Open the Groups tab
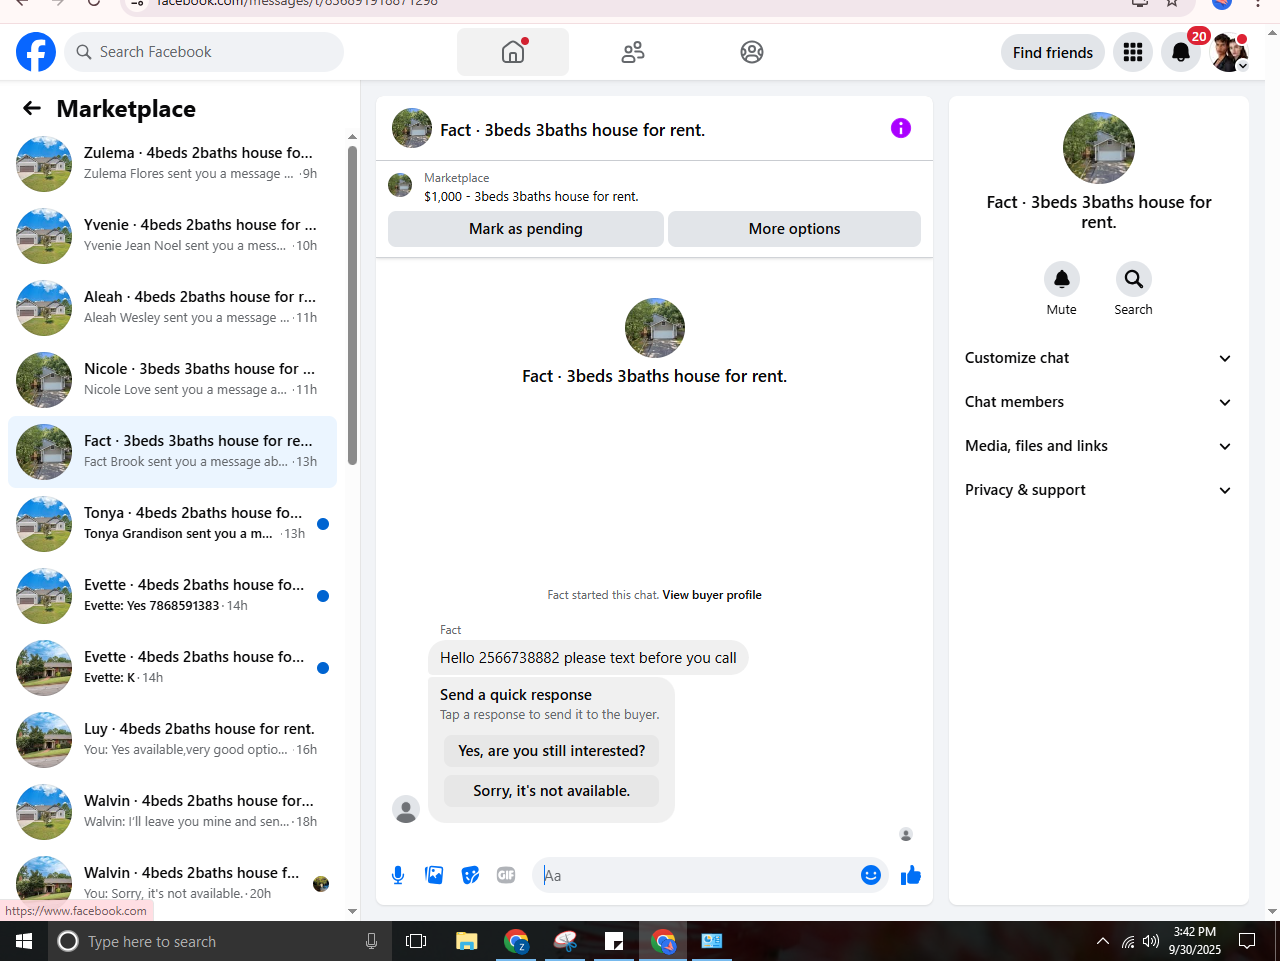The height and width of the screenshot is (961, 1280). click(752, 52)
